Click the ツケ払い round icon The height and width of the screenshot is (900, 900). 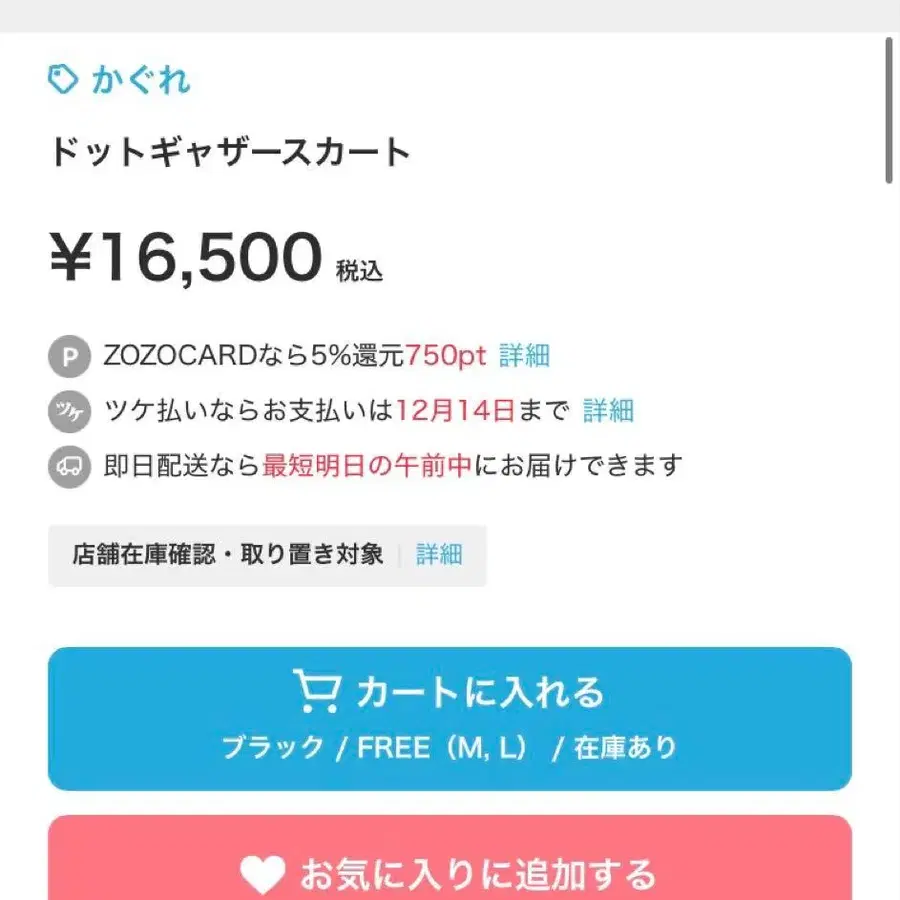[69, 411]
